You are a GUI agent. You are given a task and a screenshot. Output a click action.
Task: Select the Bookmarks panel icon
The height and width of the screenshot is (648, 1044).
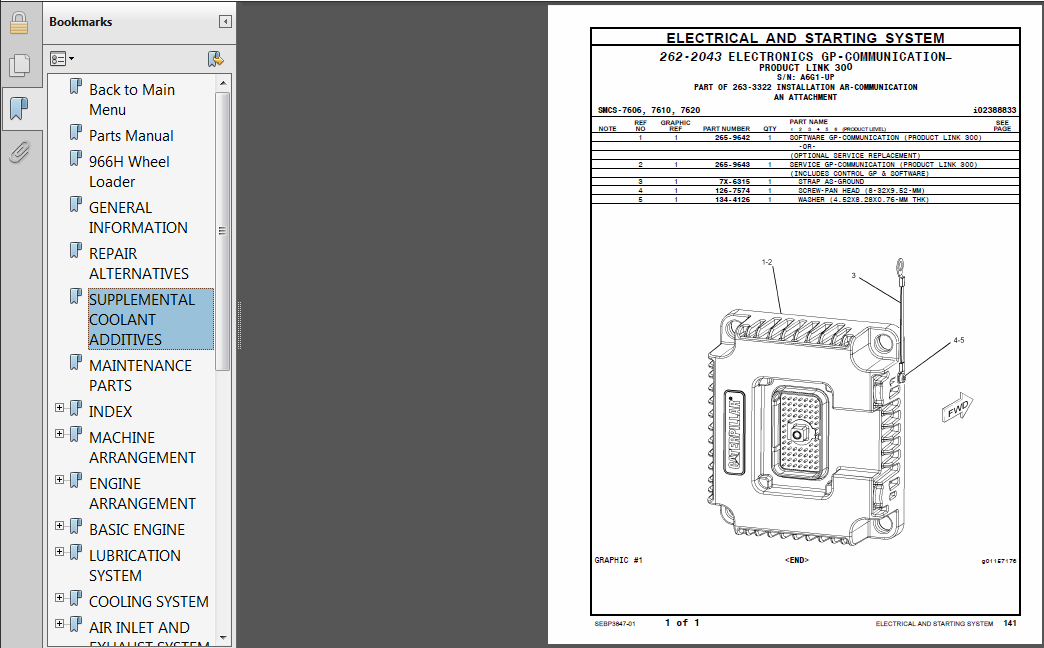click(x=19, y=107)
